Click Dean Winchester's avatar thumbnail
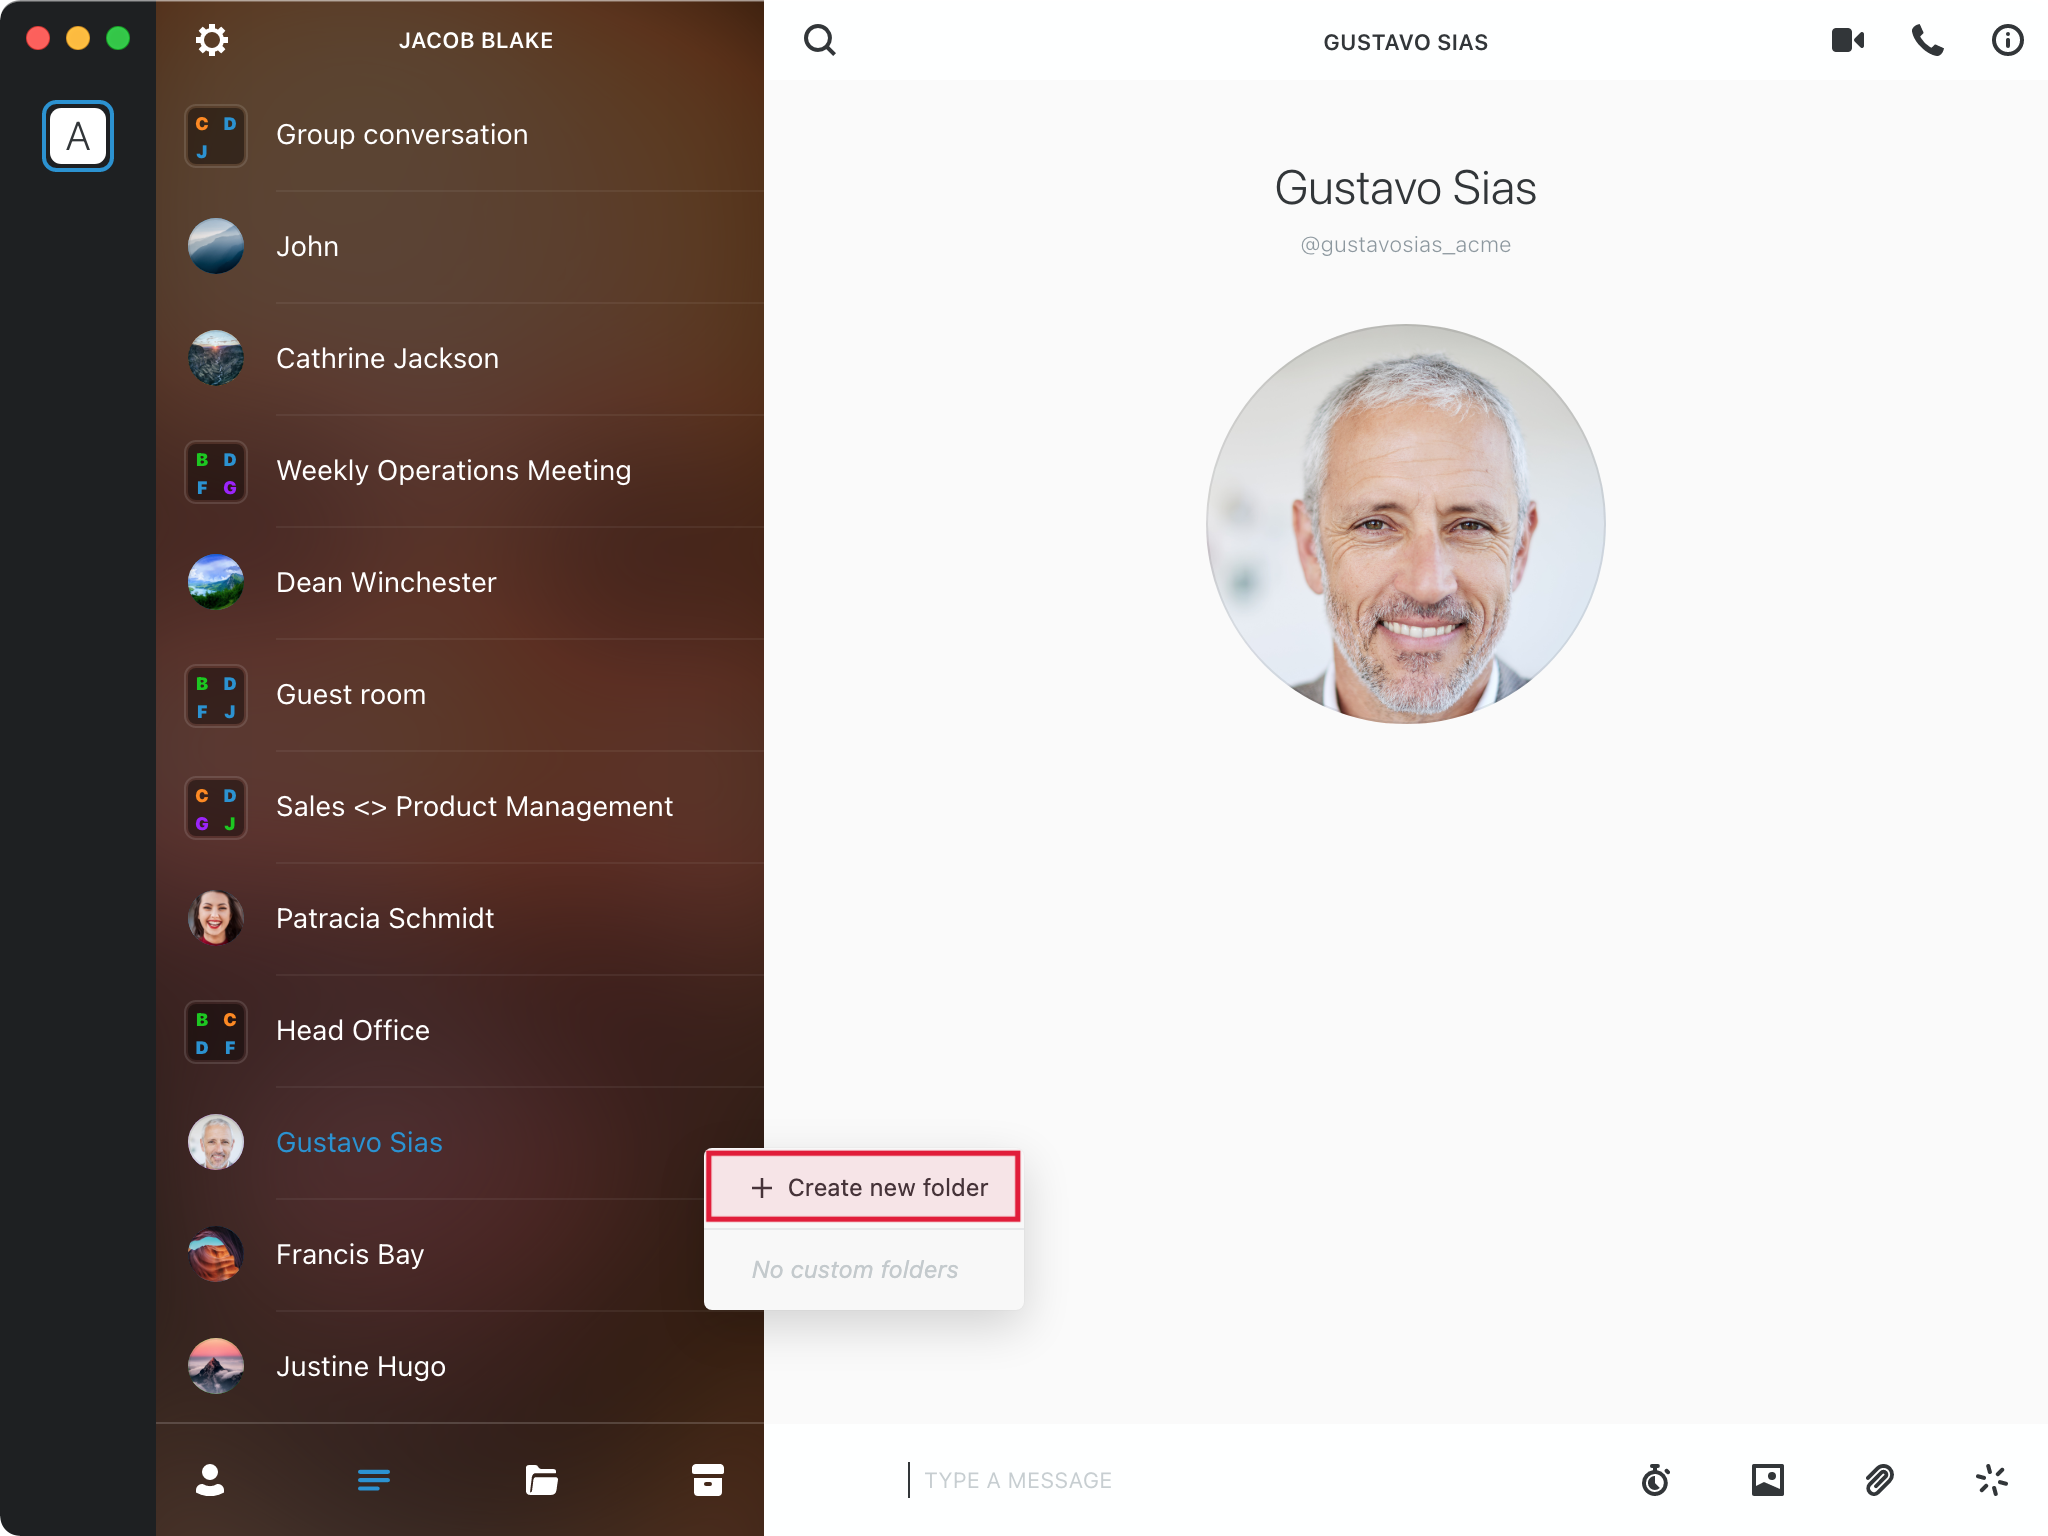 (216, 582)
